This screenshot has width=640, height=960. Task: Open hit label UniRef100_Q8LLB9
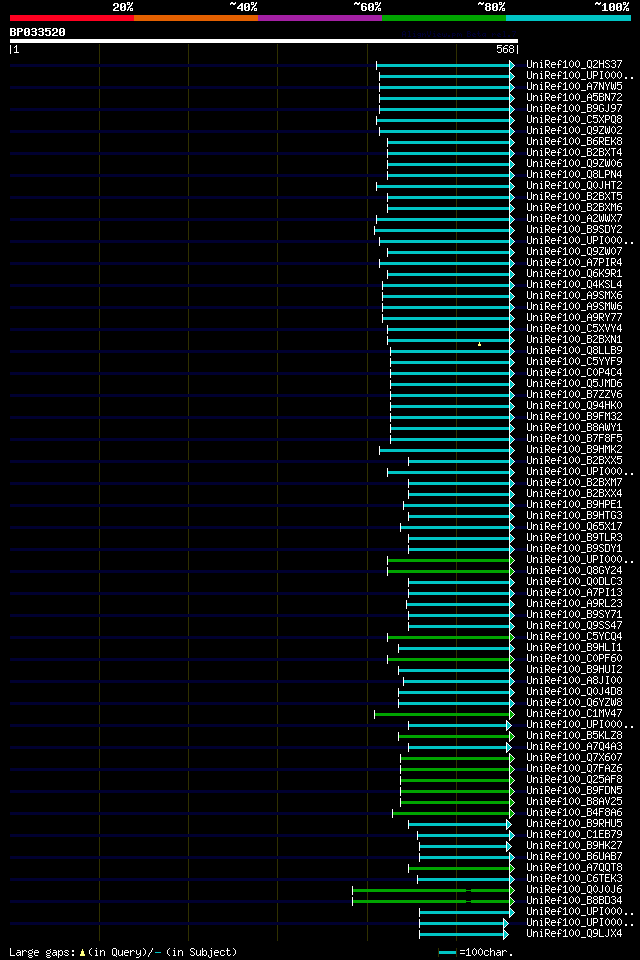574,351
